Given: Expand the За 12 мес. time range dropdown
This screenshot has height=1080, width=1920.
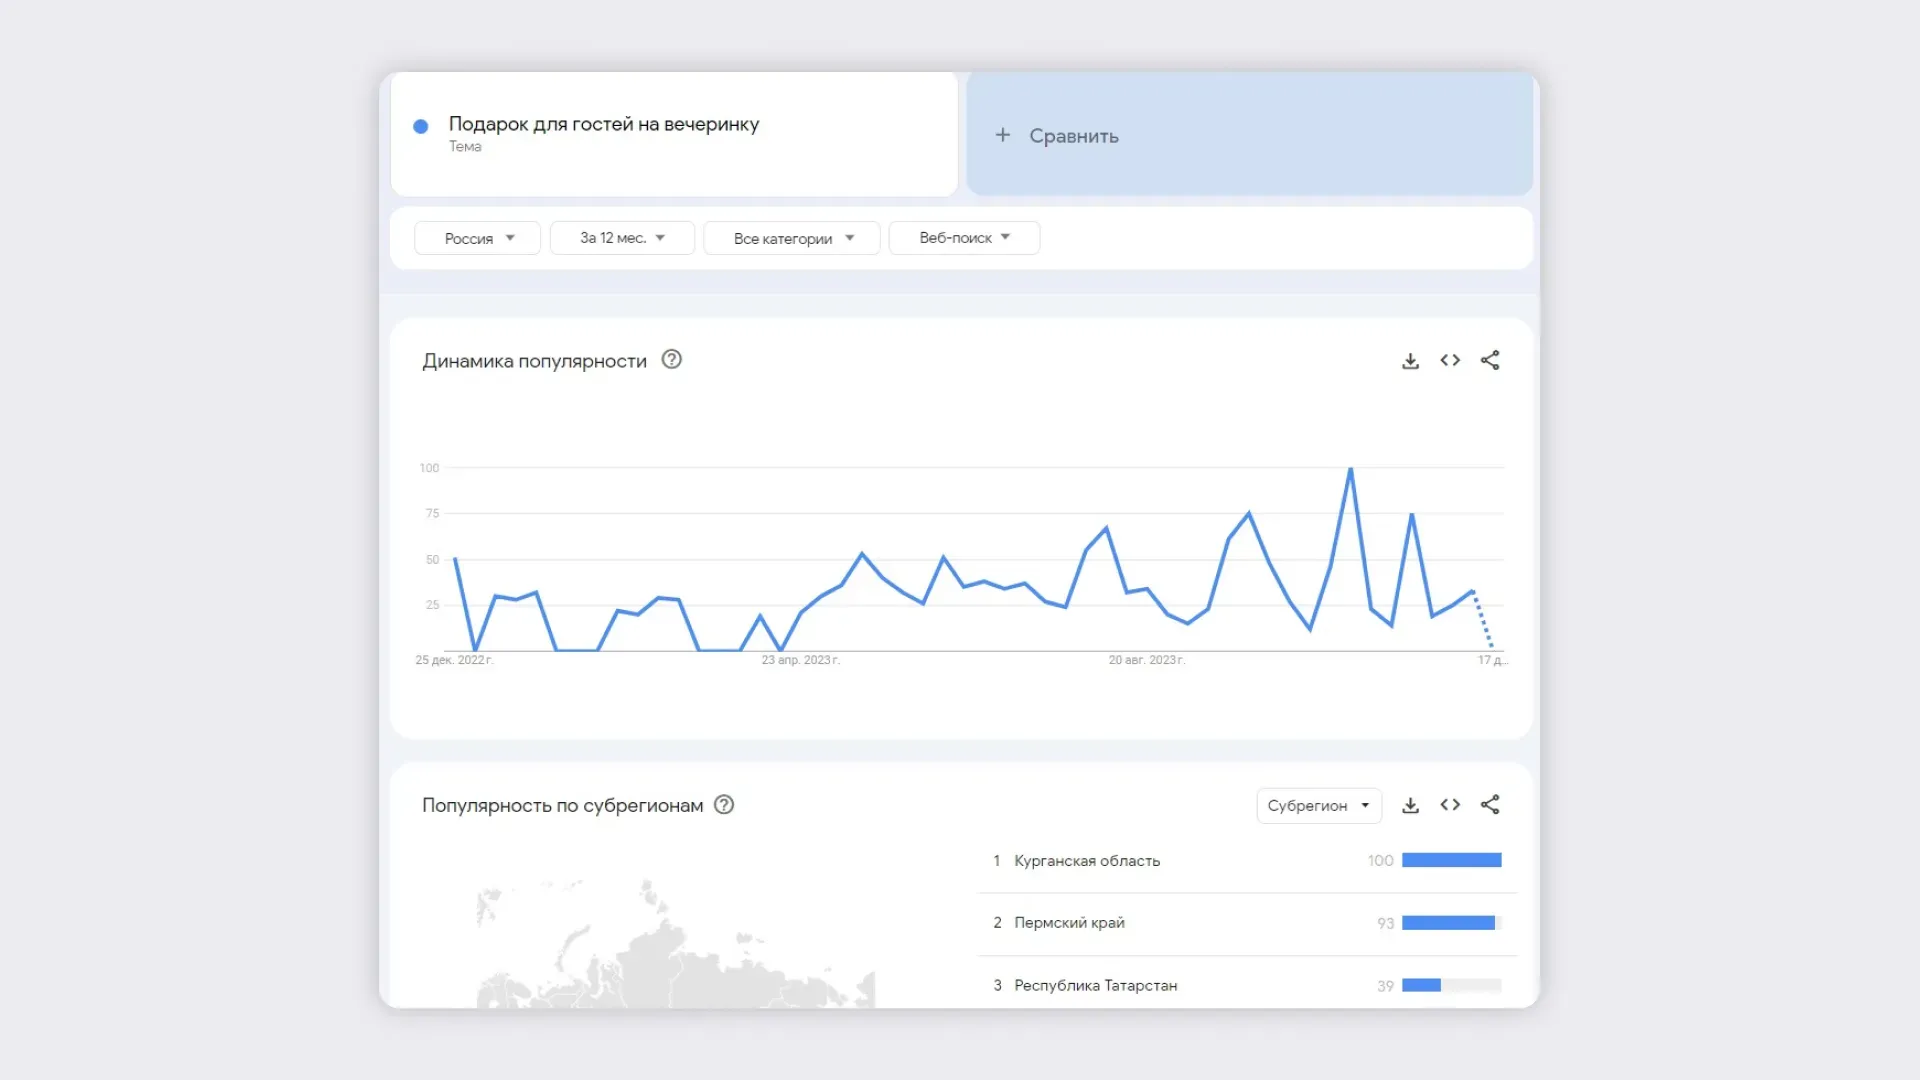Looking at the screenshot, I should pyautogui.click(x=621, y=237).
